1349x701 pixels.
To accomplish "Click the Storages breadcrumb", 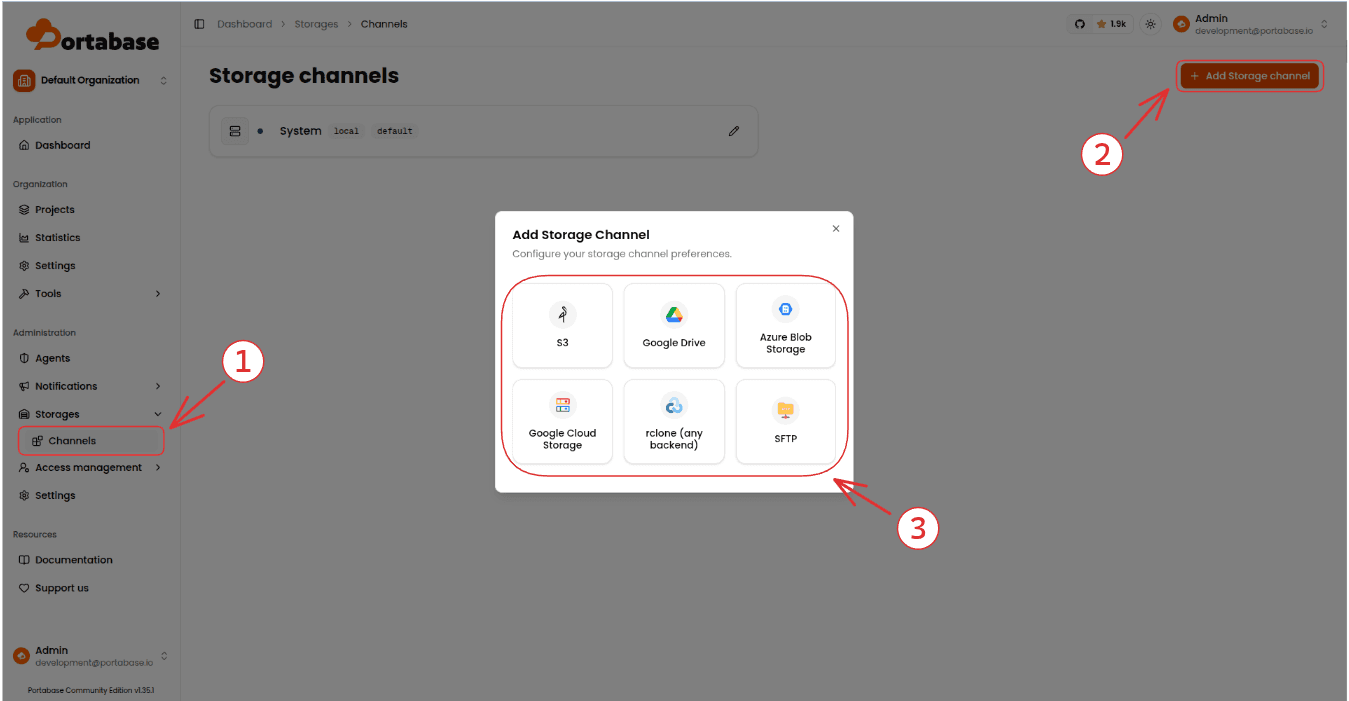I will (x=316, y=24).
